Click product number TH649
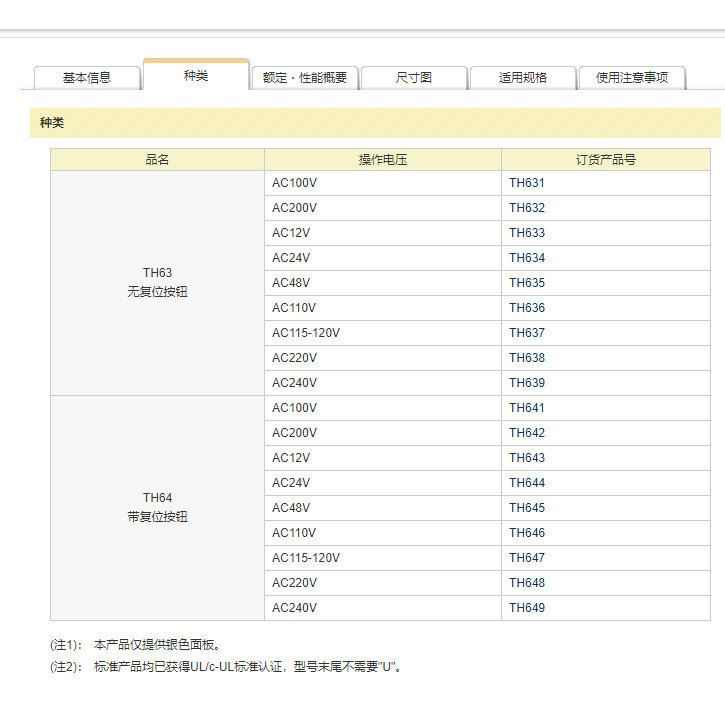Viewport: 725px width, 725px height. point(527,608)
